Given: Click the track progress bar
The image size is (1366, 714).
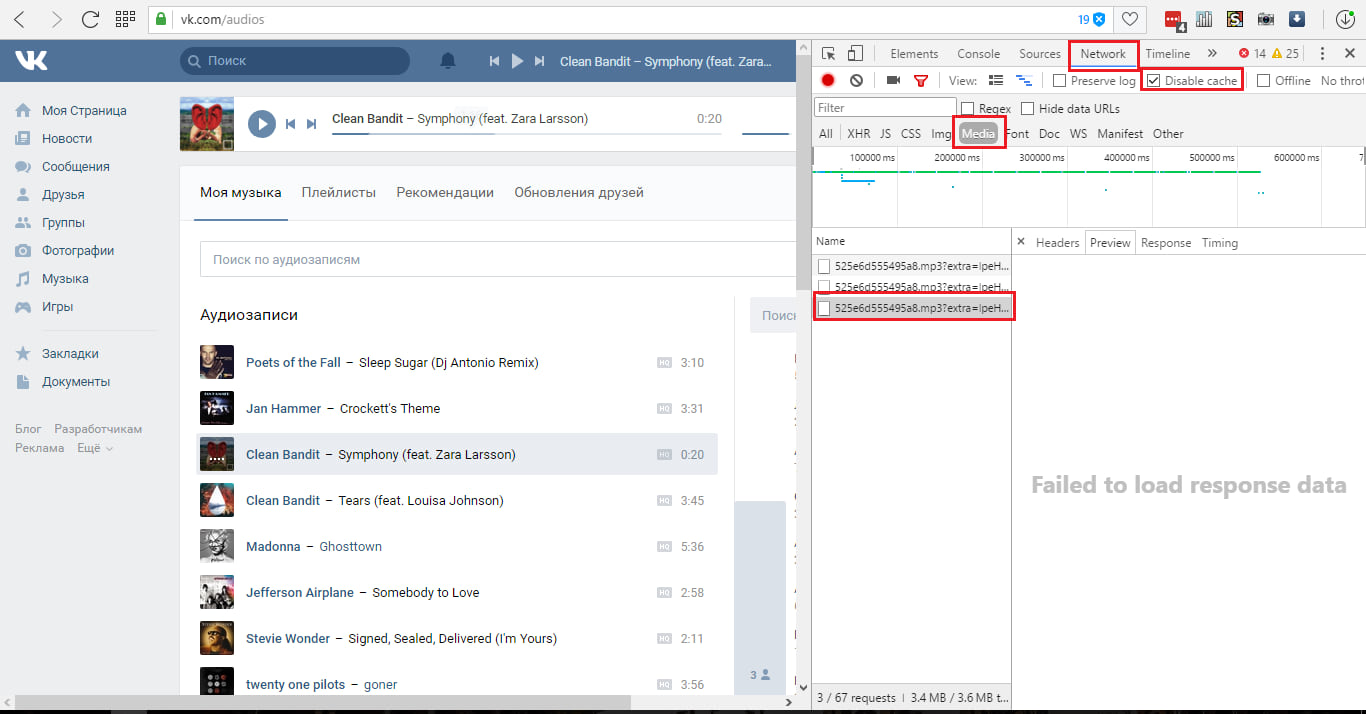Looking at the screenshot, I should (527, 133).
